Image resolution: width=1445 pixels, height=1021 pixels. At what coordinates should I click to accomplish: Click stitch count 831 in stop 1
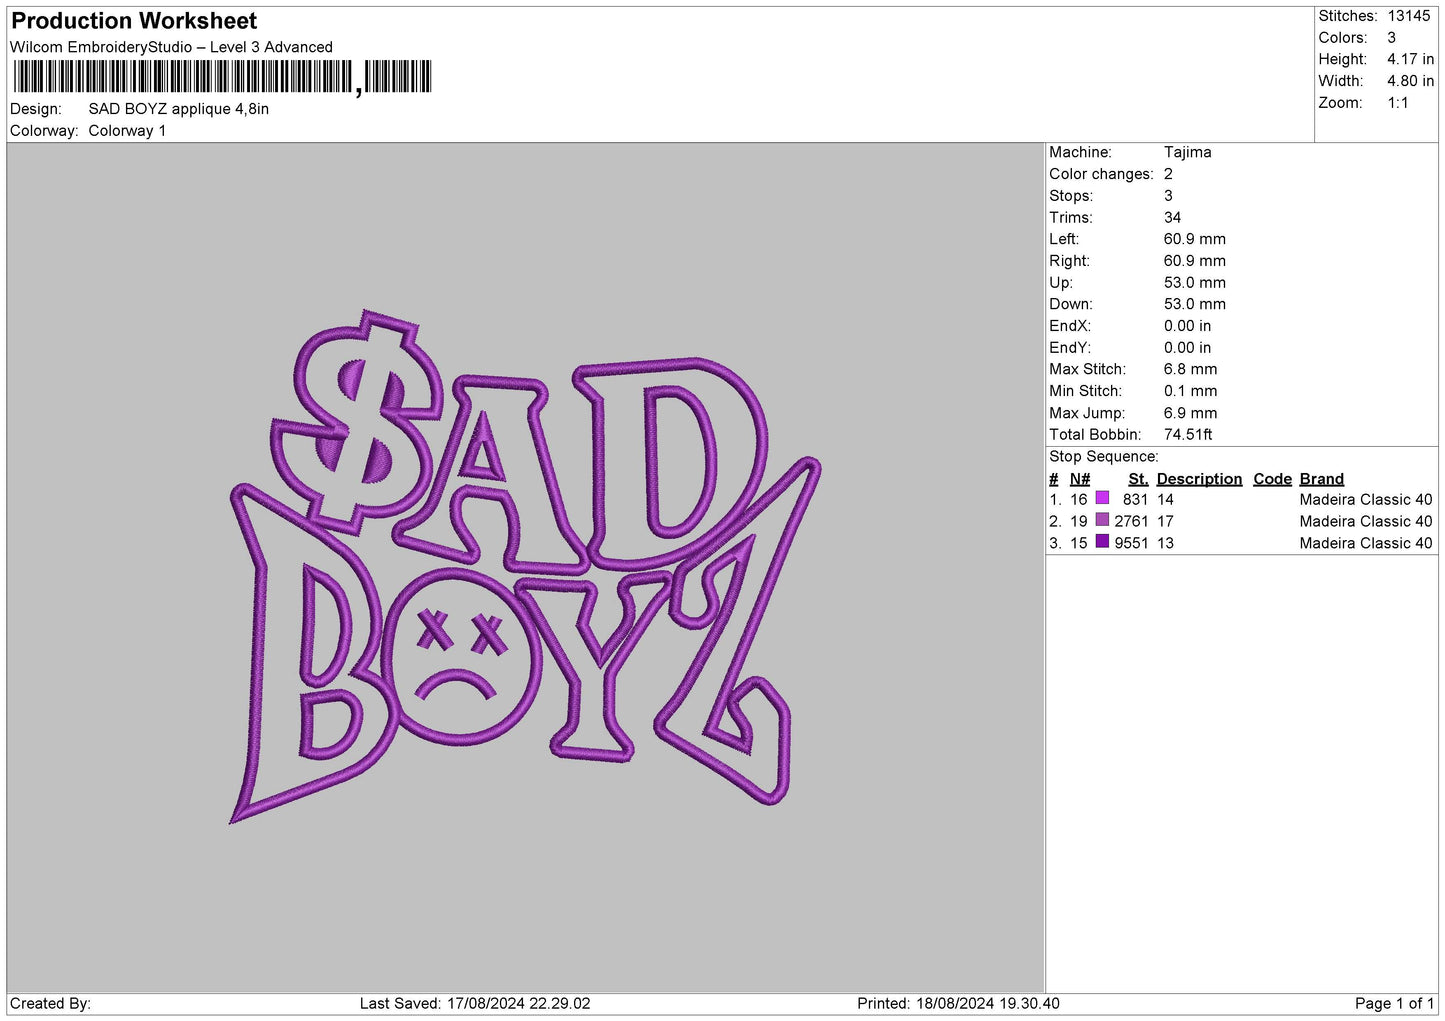click(1135, 500)
